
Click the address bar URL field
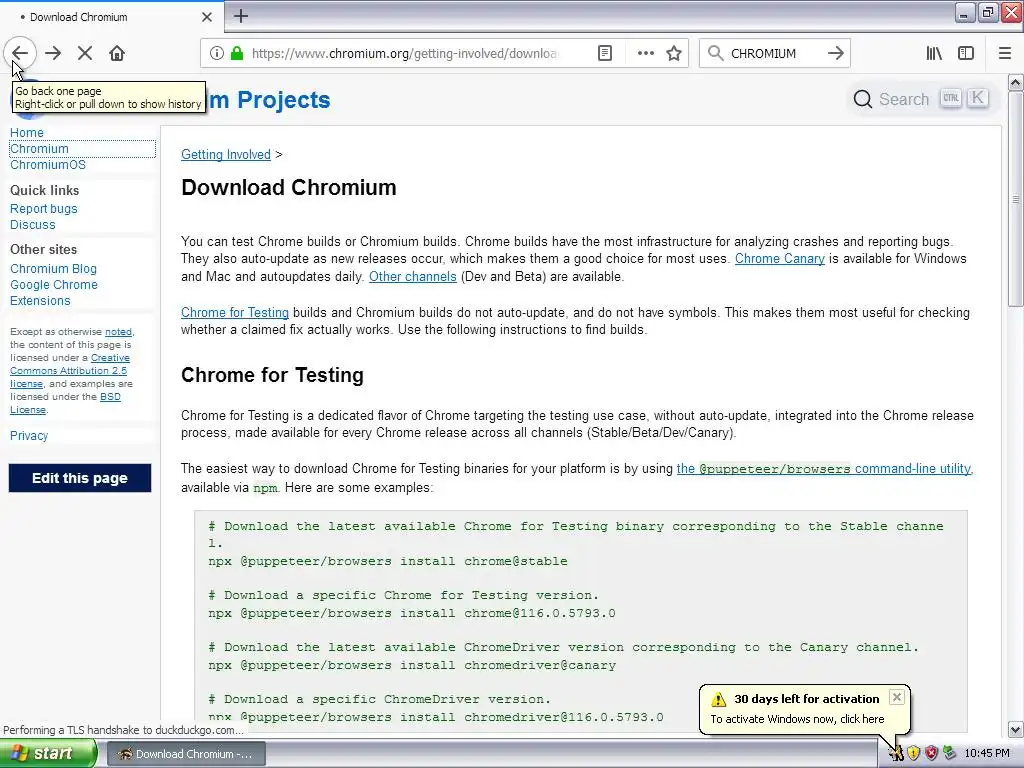point(405,54)
